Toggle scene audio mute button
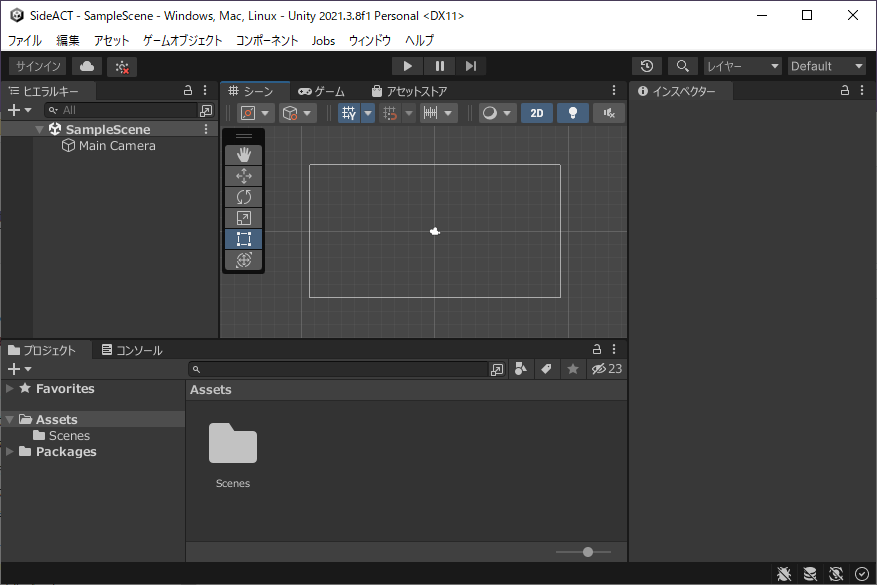 click(x=609, y=113)
